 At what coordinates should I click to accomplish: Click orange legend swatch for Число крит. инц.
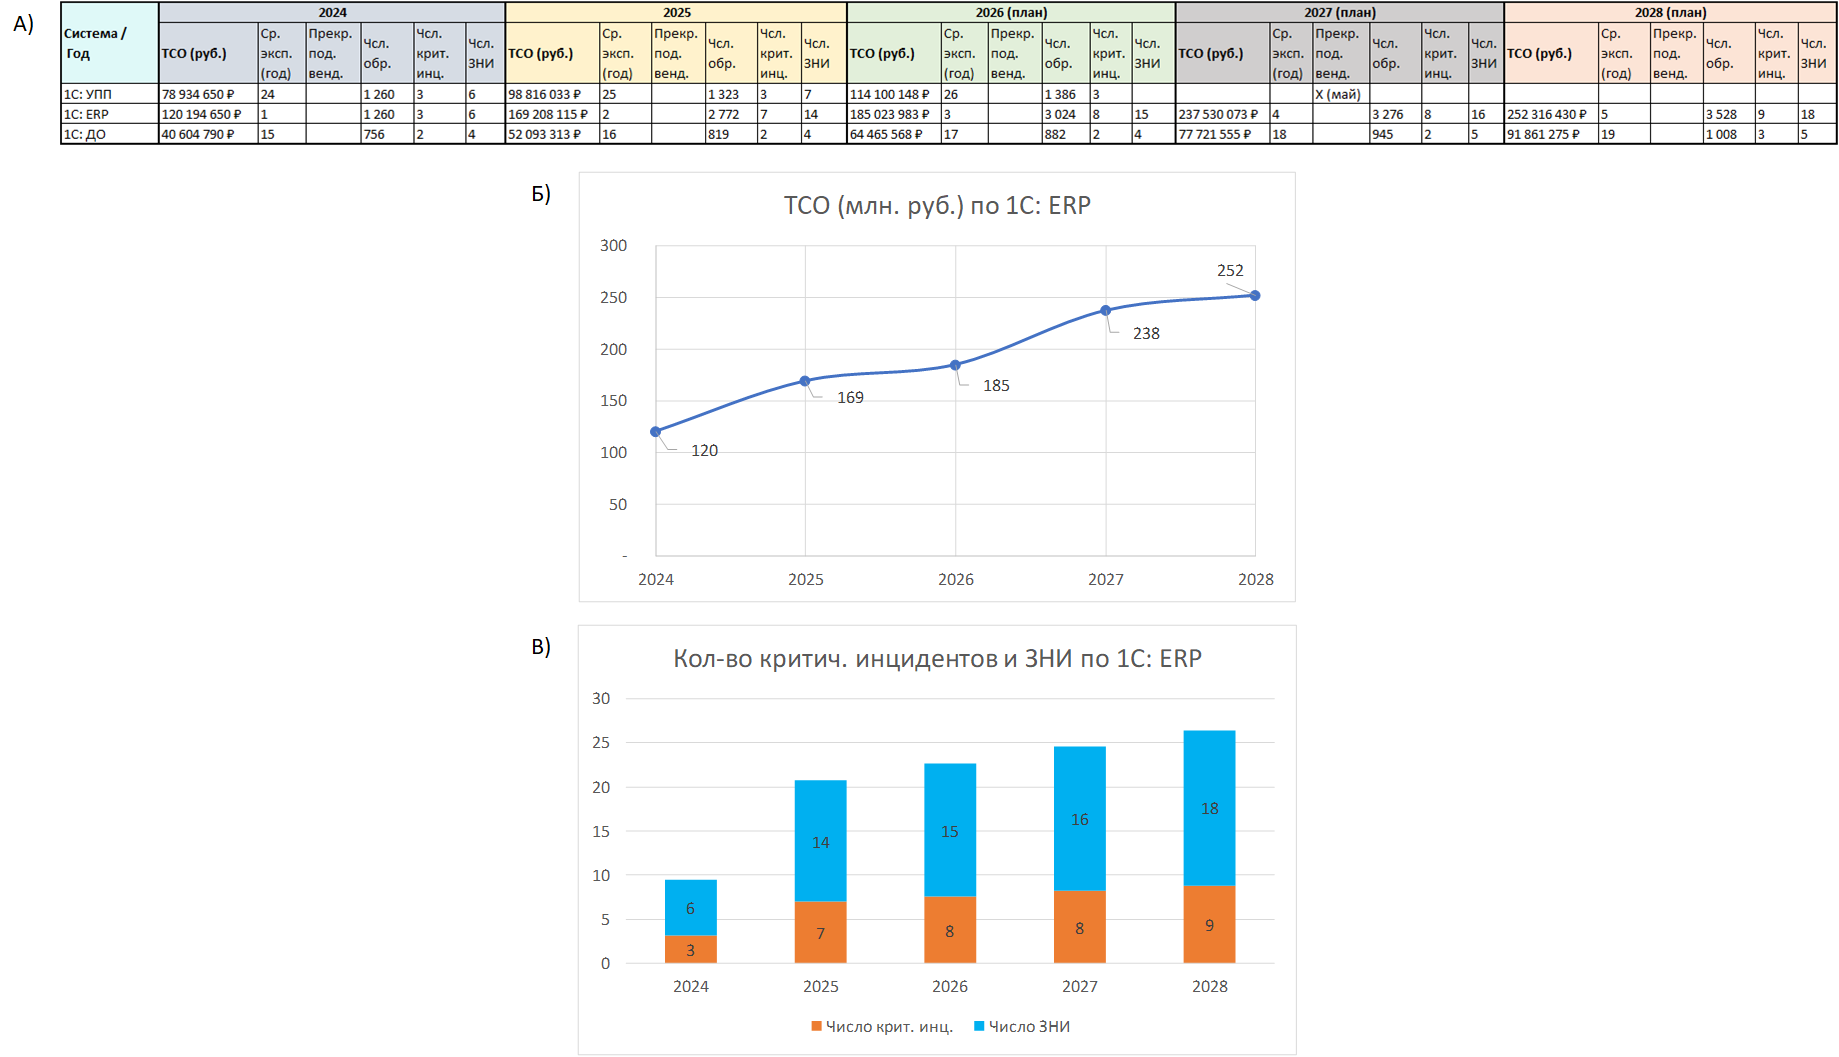coord(816,1026)
